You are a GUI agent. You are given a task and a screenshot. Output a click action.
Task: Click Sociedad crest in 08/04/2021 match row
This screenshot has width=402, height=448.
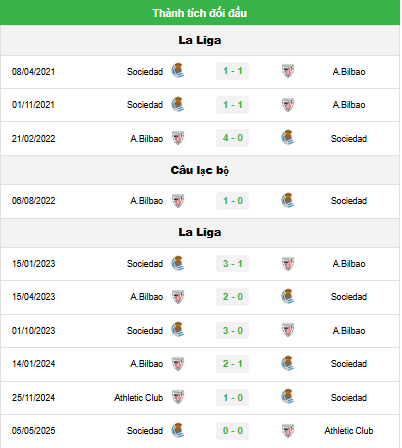pos(178,71)
